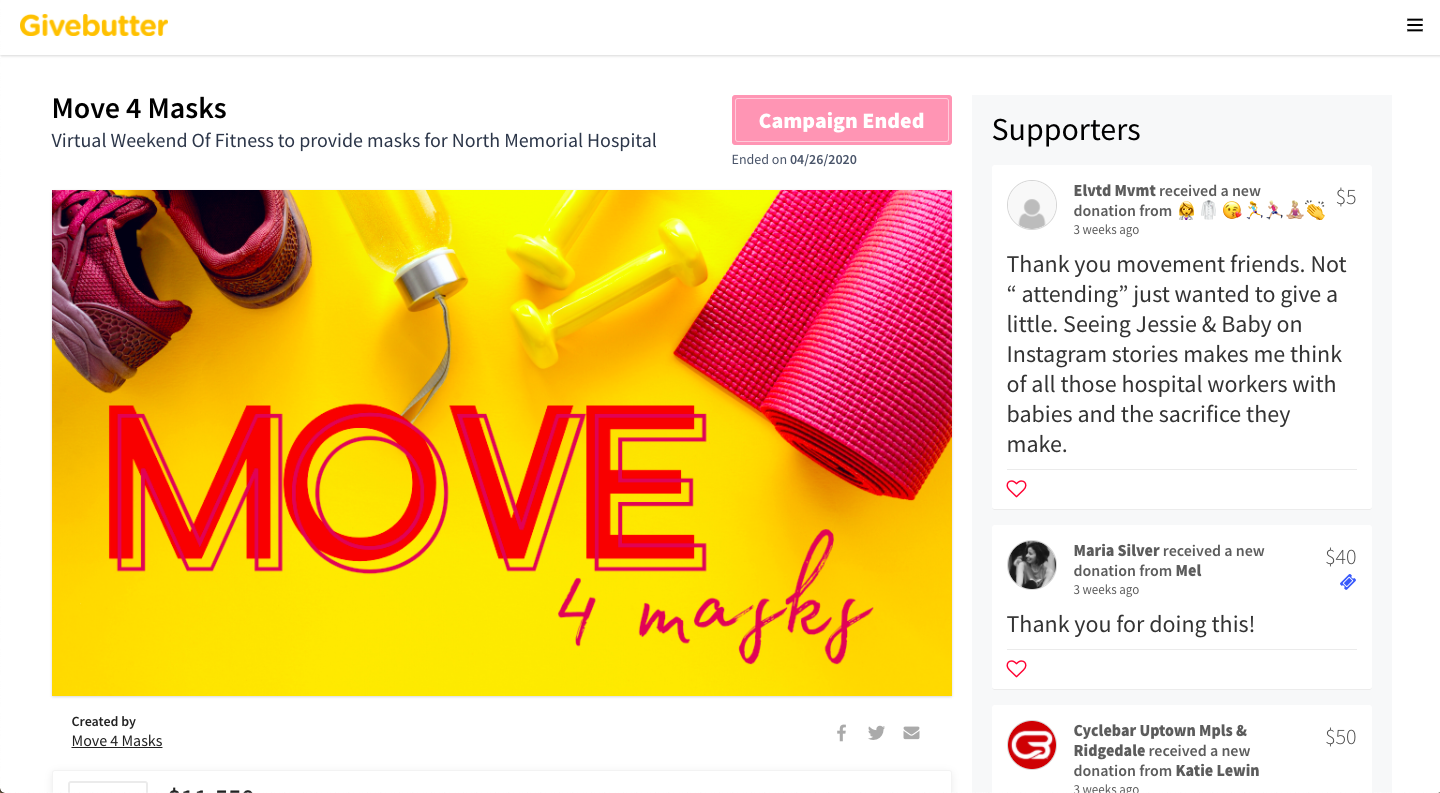The width and height of the screenshot is (1440, 793).
Task: Click the Elvtd Mvmt supporter name
Action: click(1114, 190)
